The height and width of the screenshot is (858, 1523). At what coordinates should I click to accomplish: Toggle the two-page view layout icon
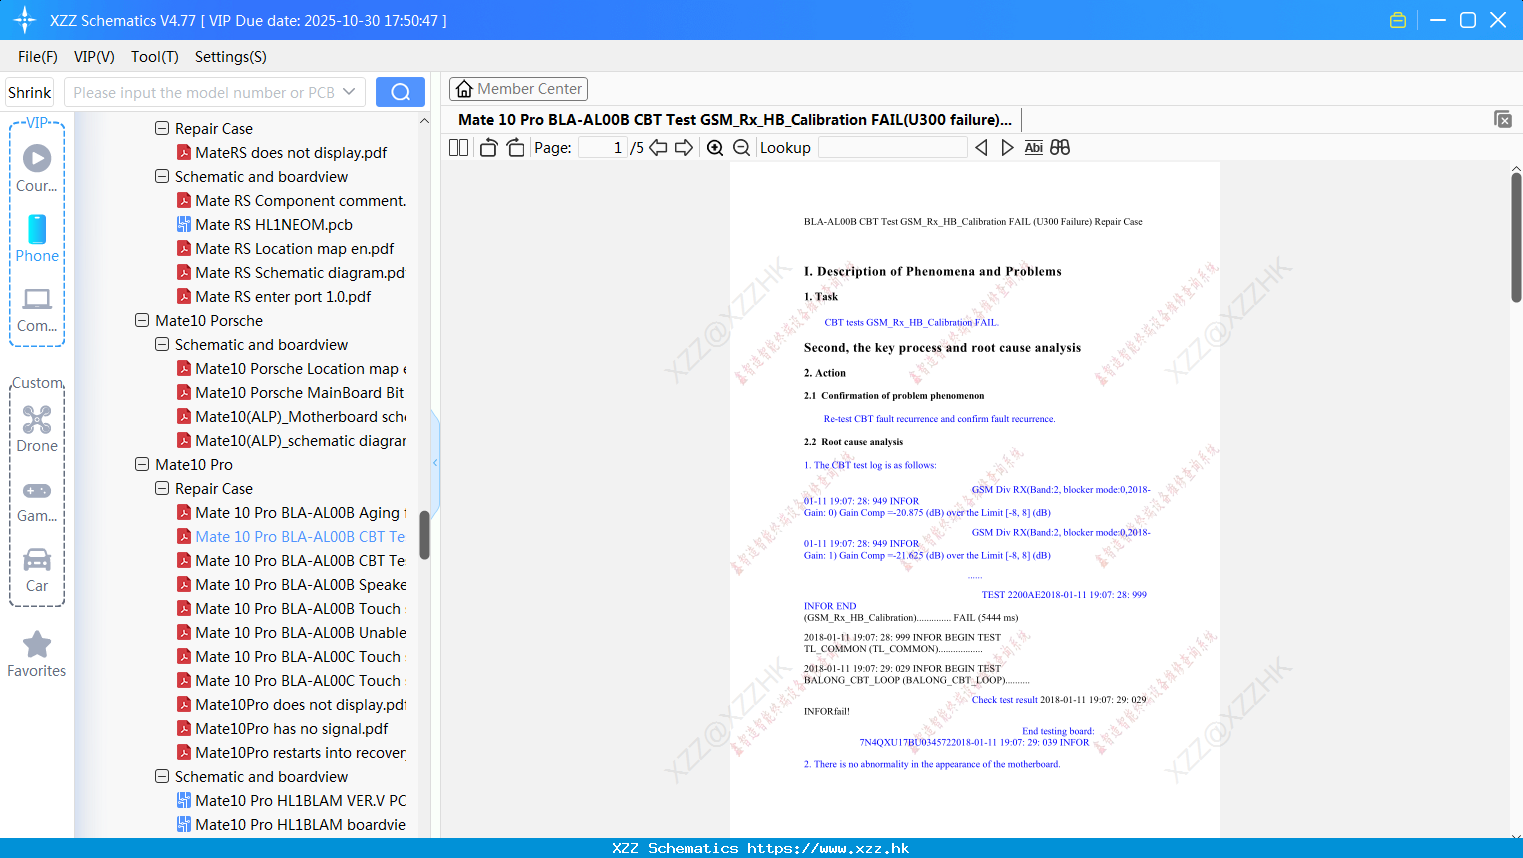[x=458, y=148]
